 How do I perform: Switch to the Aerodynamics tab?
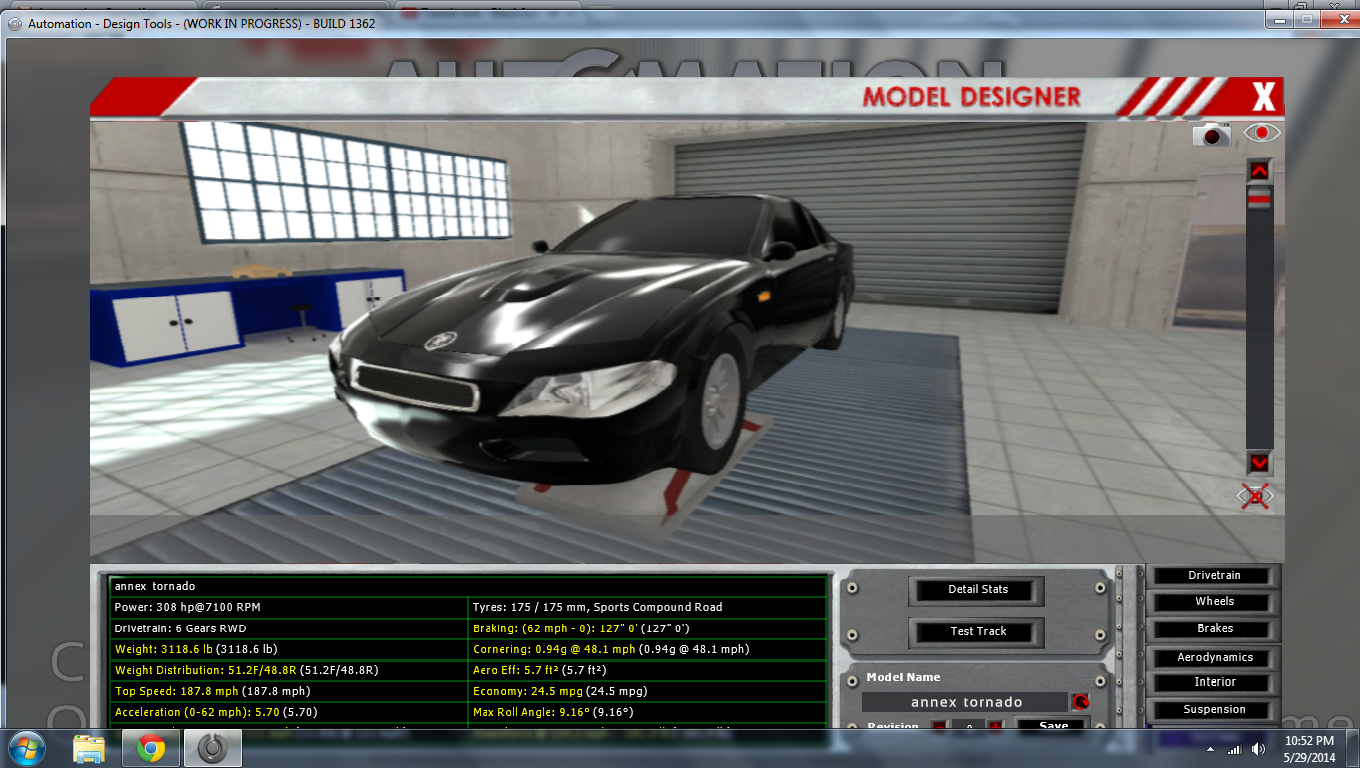point(1214,658)
